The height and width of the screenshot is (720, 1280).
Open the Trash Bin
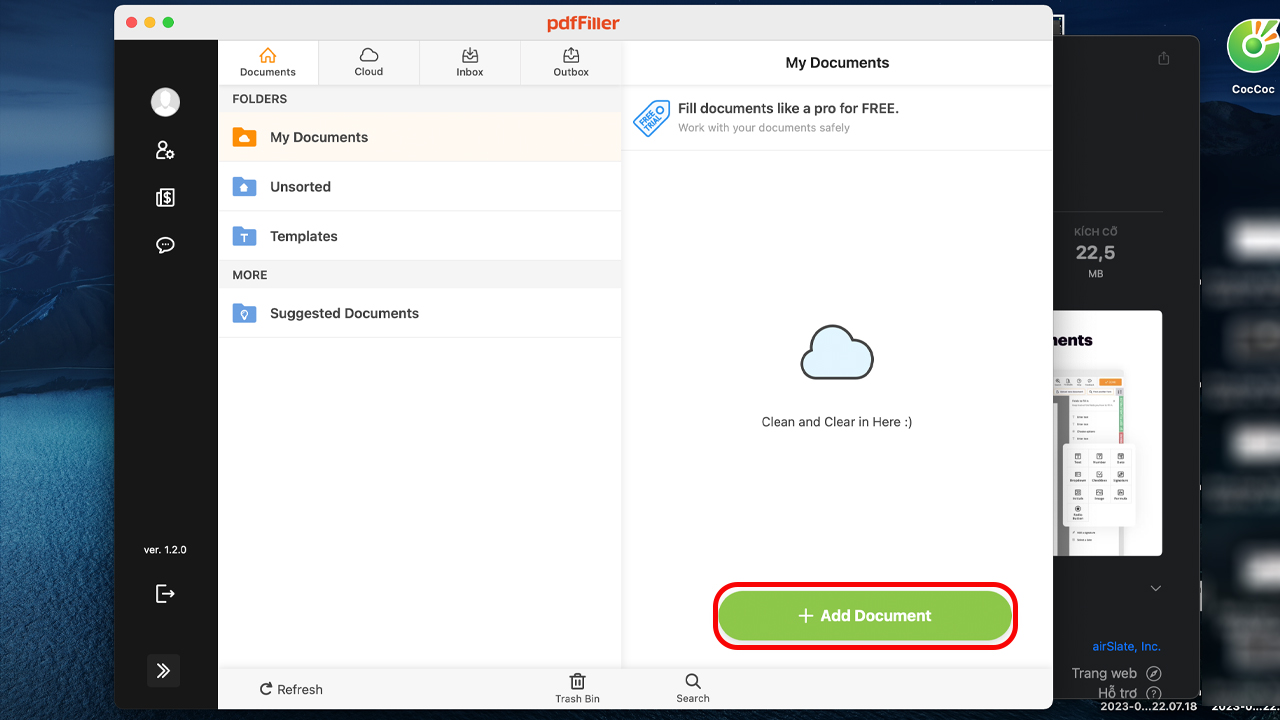tap(577, 688)
